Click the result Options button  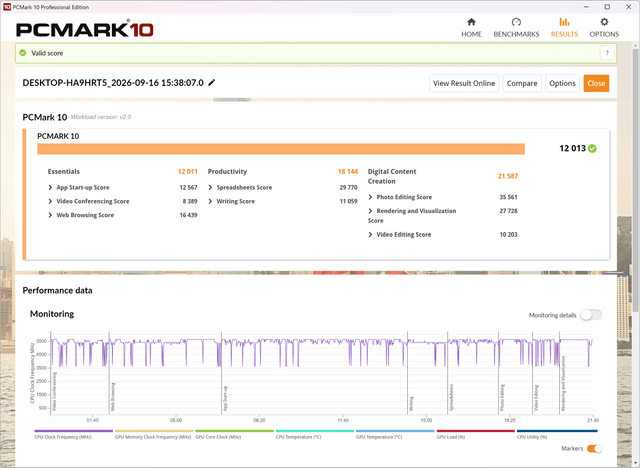click(562, 83)
